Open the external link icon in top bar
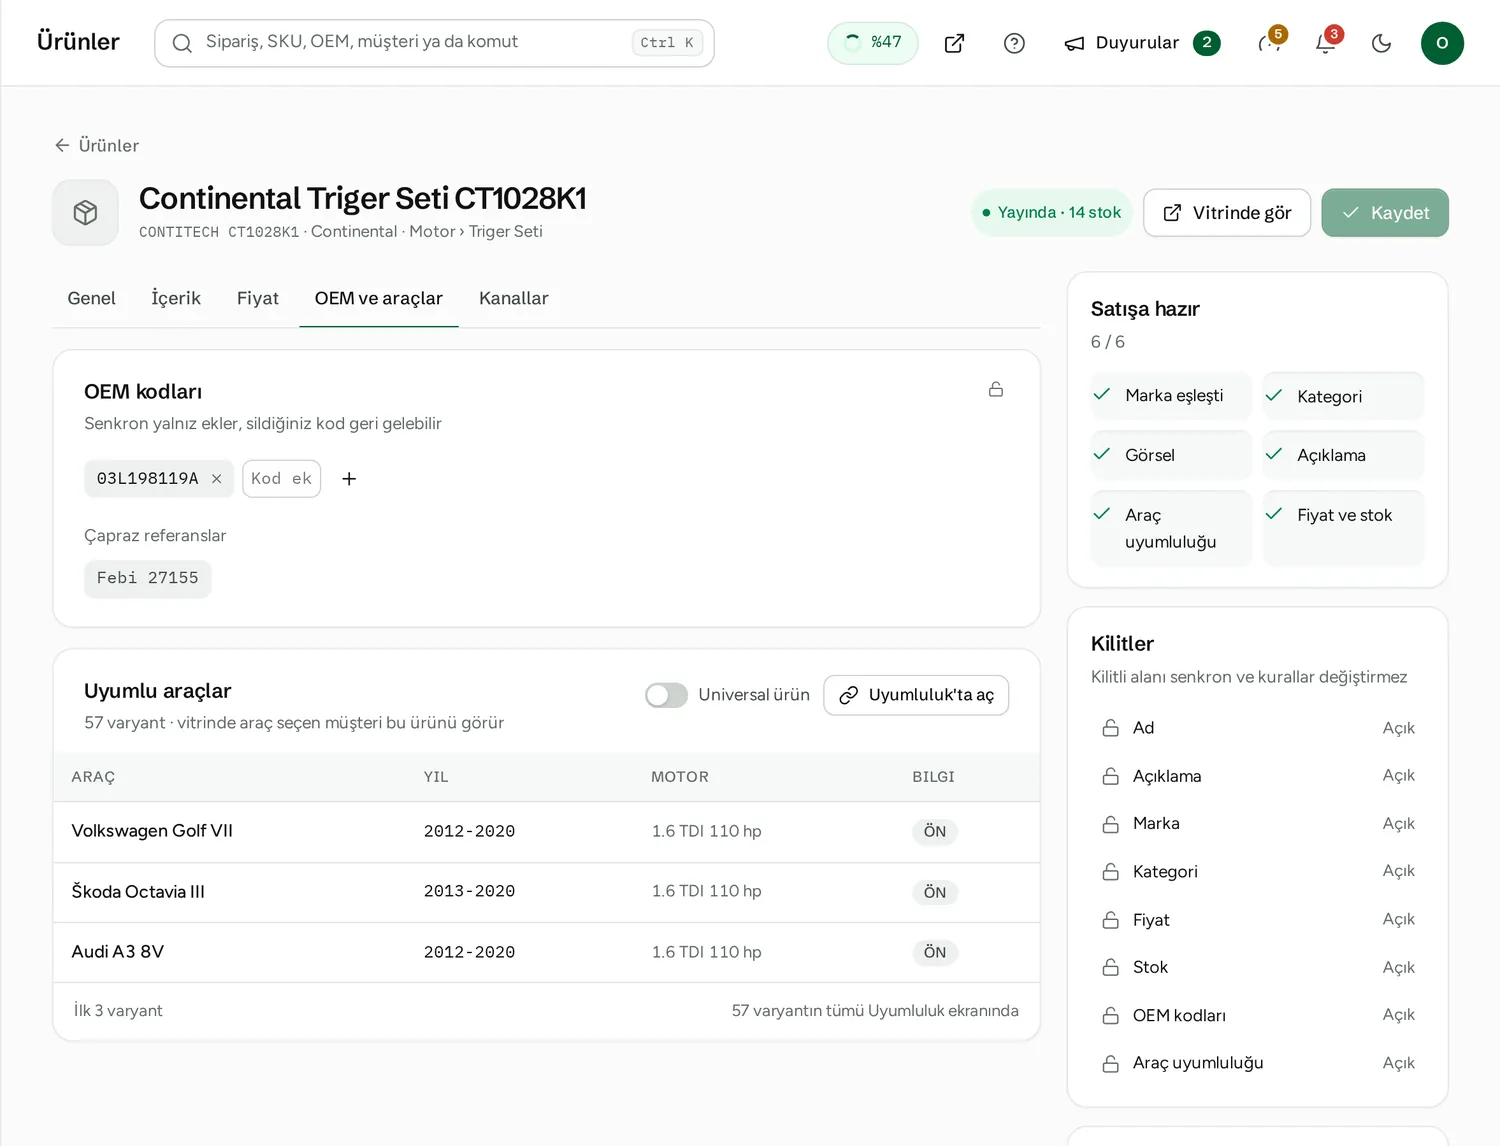Image resolution: width=1500 pixels, height=1146 pixels. 954,43
